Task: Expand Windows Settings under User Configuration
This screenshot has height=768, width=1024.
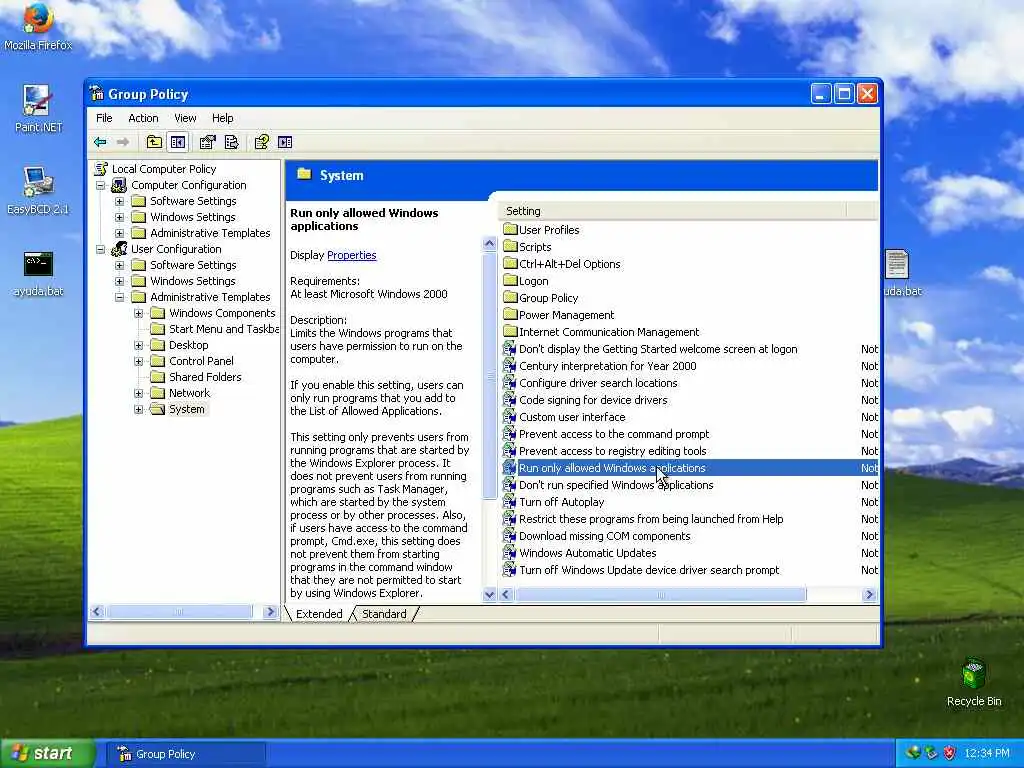Action: click(x=120, y=281)
